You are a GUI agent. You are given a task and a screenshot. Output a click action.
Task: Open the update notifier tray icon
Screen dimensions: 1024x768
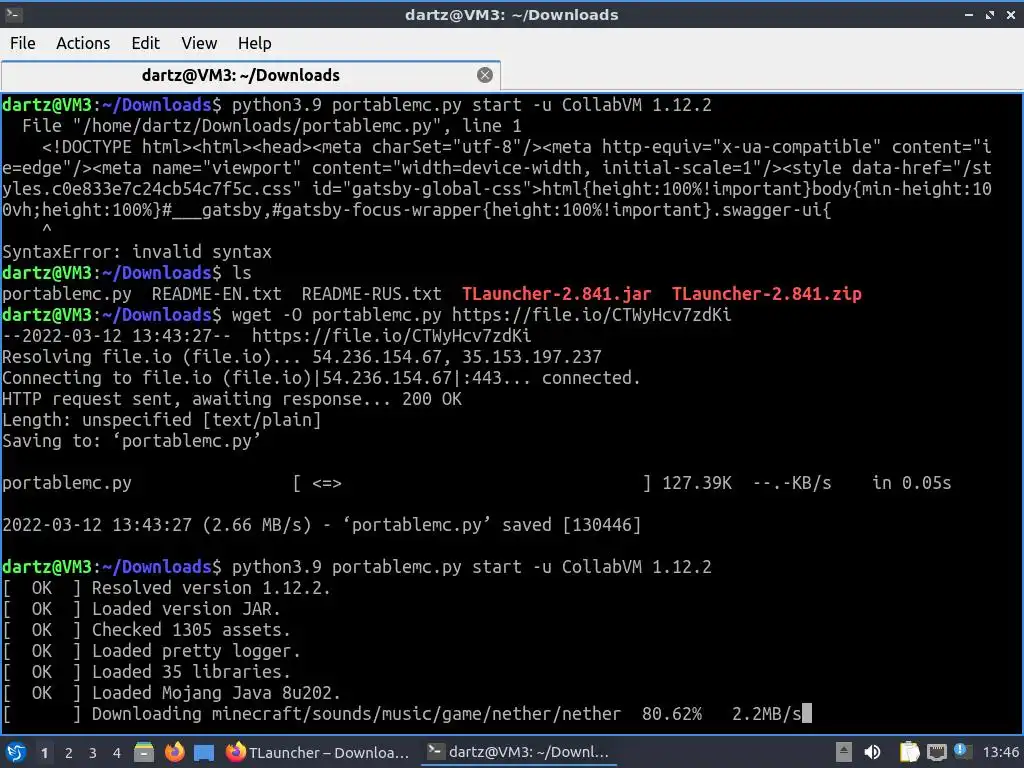(x=961, y=751)
